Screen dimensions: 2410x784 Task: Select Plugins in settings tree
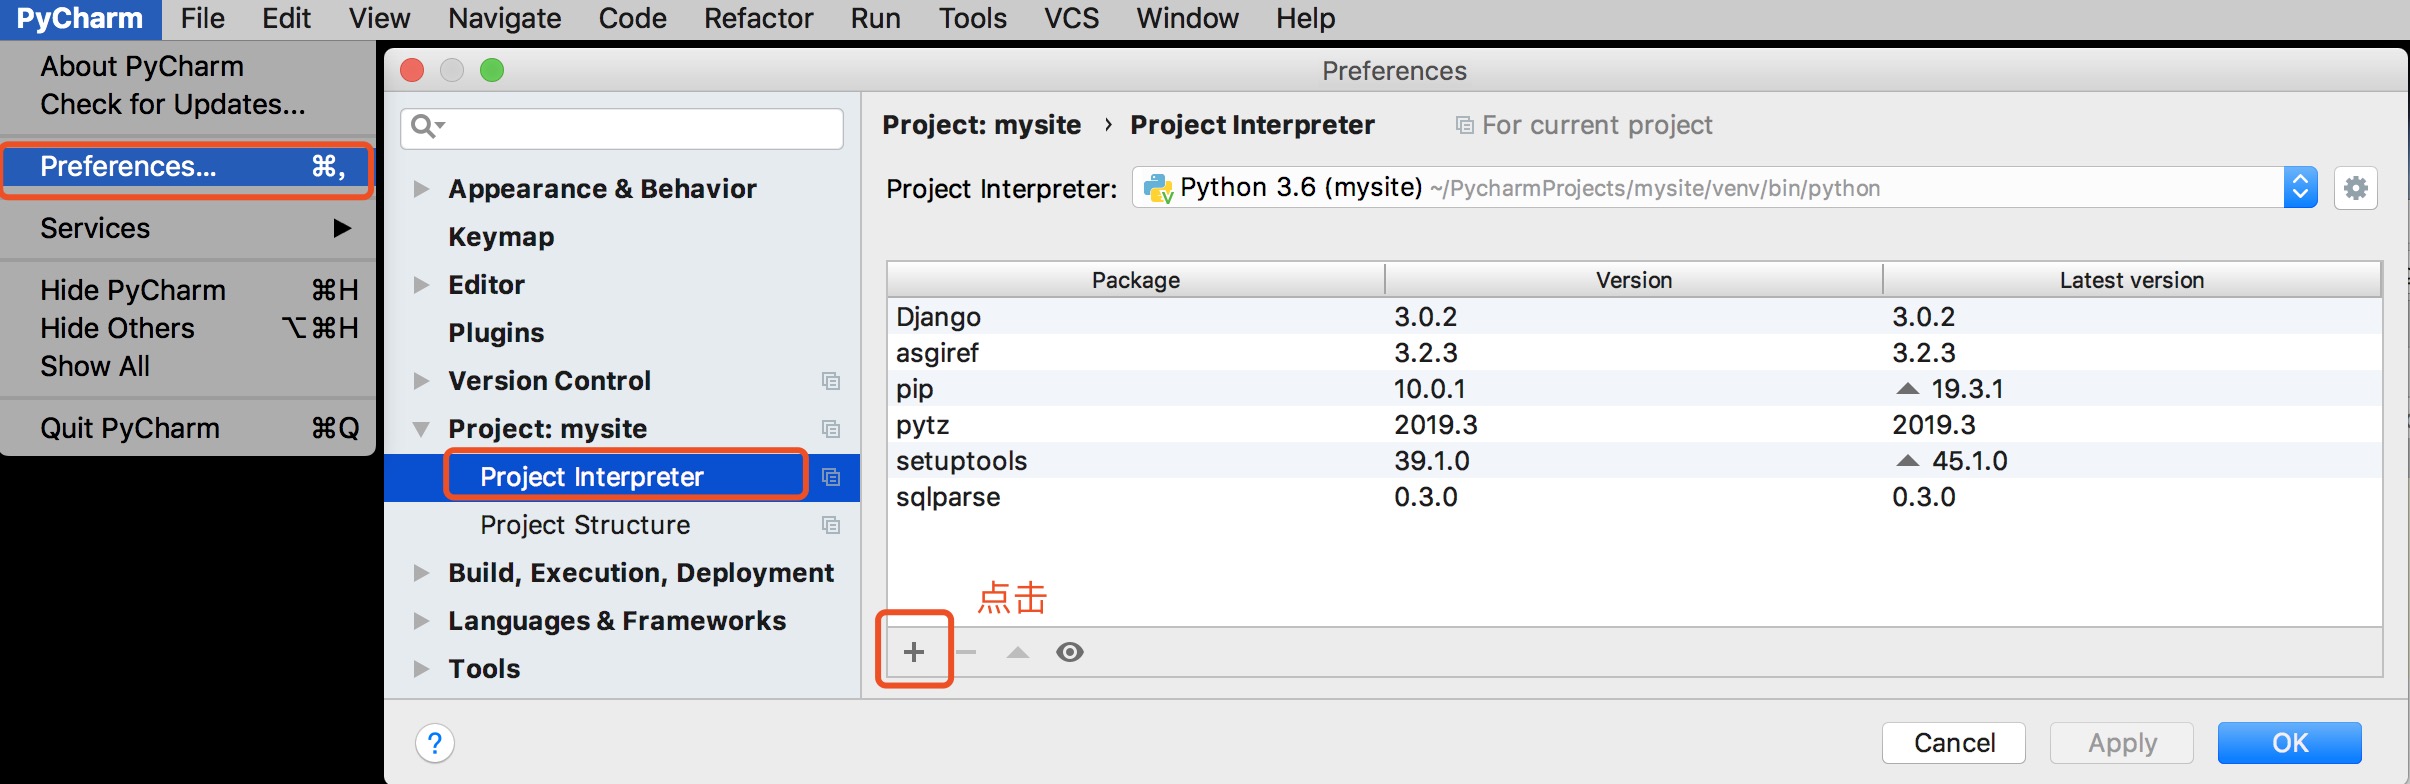(496, 333)
